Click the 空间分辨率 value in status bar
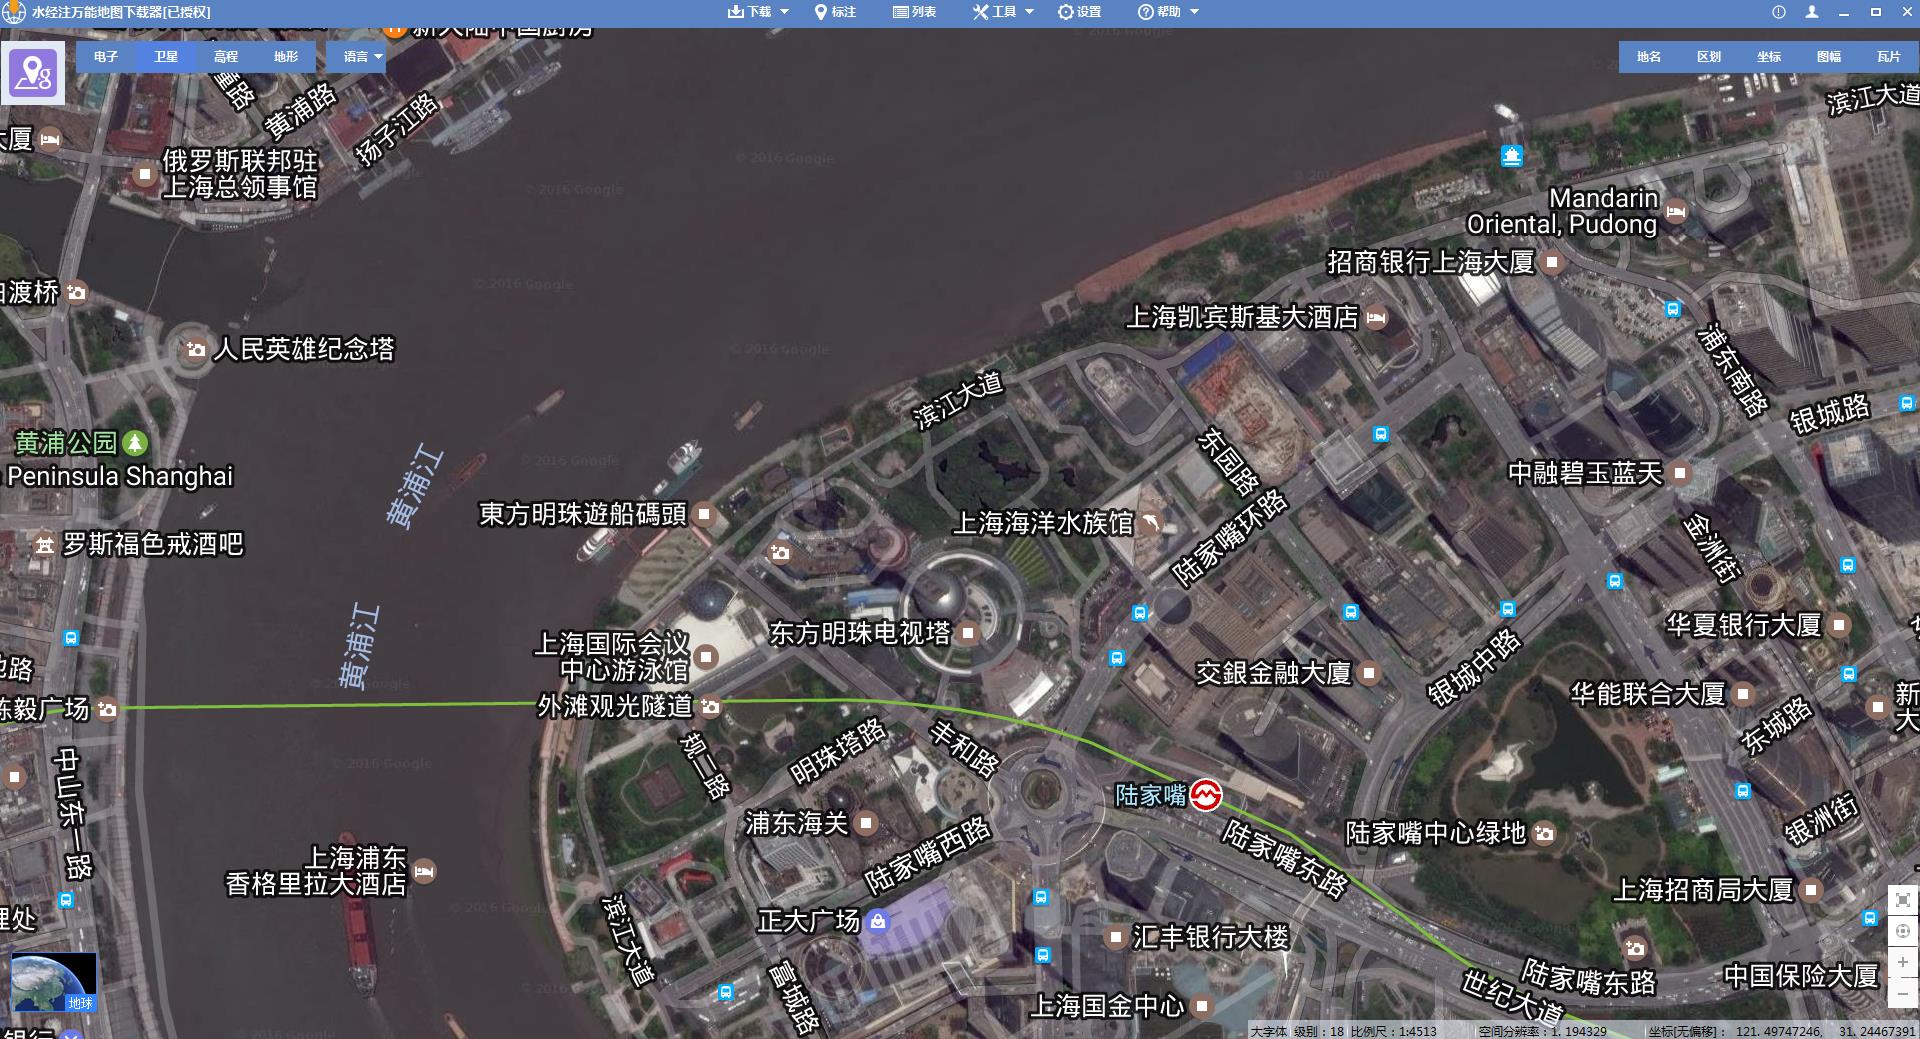This screenshot has width=1920, height=1039. click(1543, 1031)
